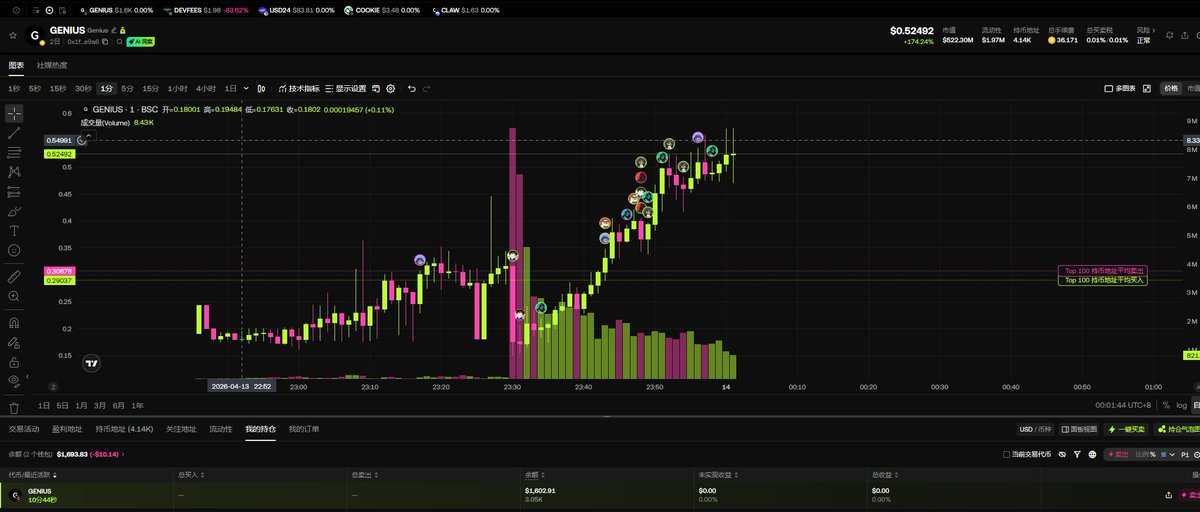Star GENIUS token as favorite
Viewport: 1200px width, 512px height.
point(13,34)
